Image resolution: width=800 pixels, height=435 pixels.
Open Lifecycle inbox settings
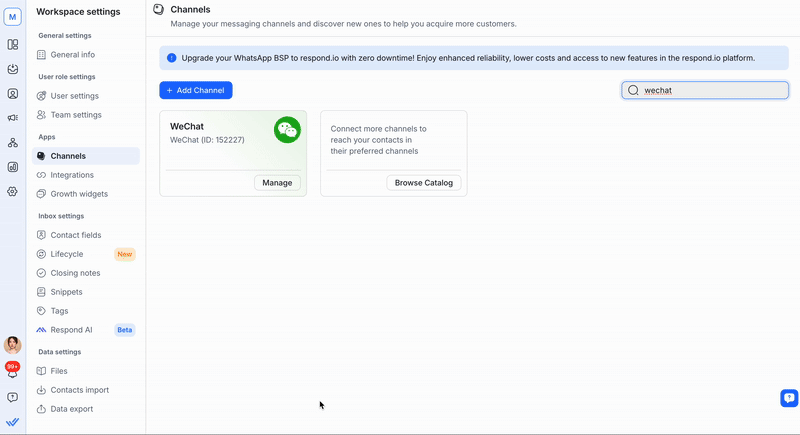[x=67, y=254]
